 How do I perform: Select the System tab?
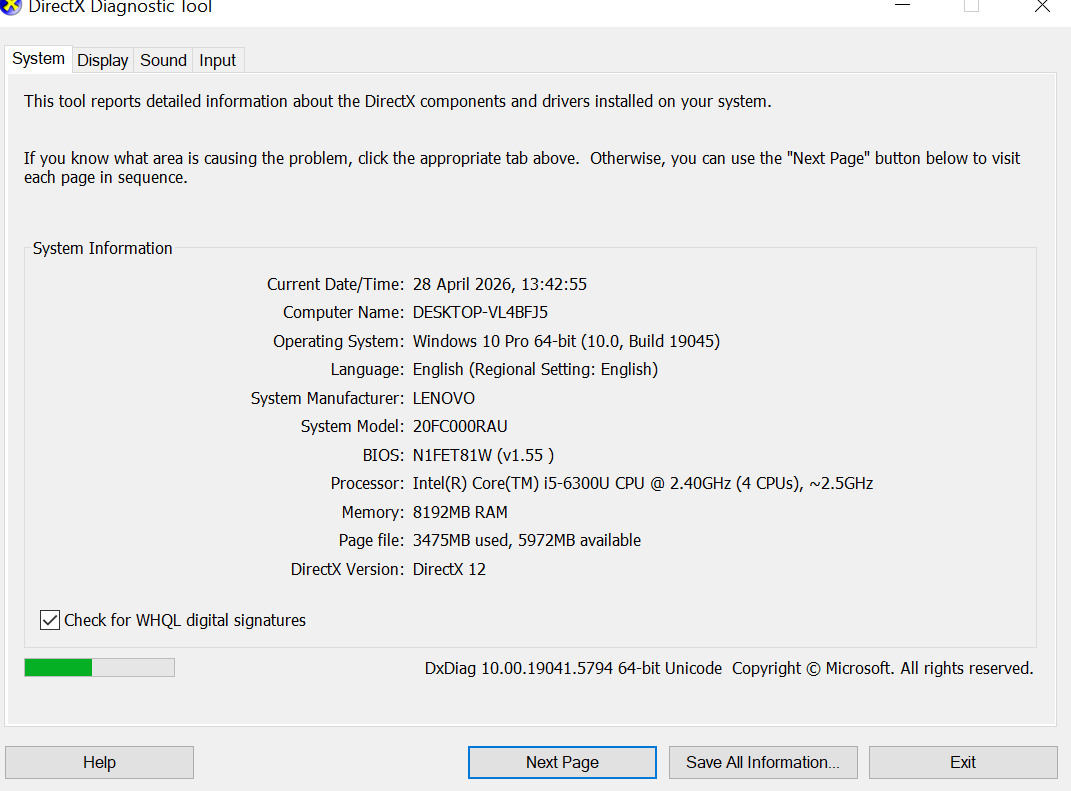(39, 59)
